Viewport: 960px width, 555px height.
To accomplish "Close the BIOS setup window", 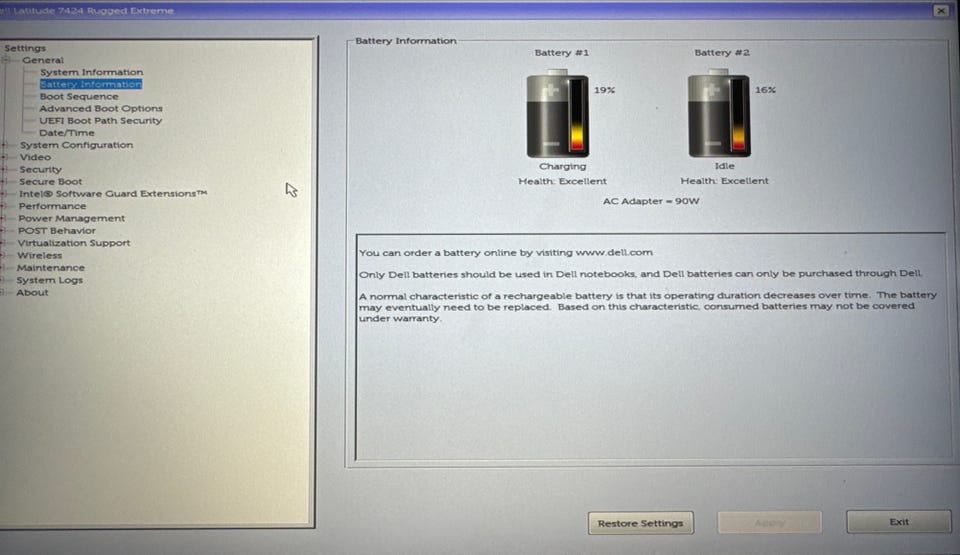I will [941, 10].
